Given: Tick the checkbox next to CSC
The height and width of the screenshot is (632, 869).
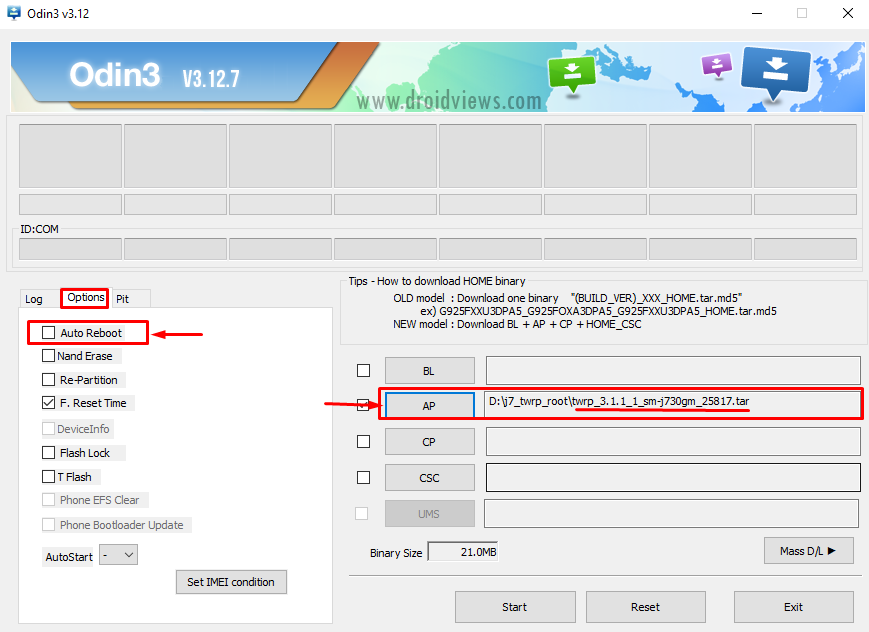Looking at the screenshot, I should [x=364, y=477].
